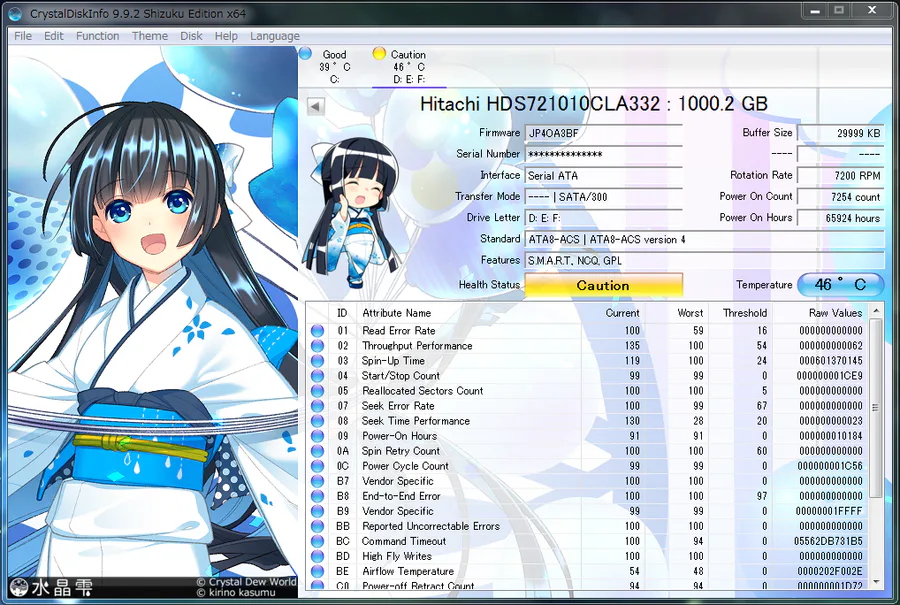
Task: Click status orb for Airflow Temperature
Action: [317, 571]
